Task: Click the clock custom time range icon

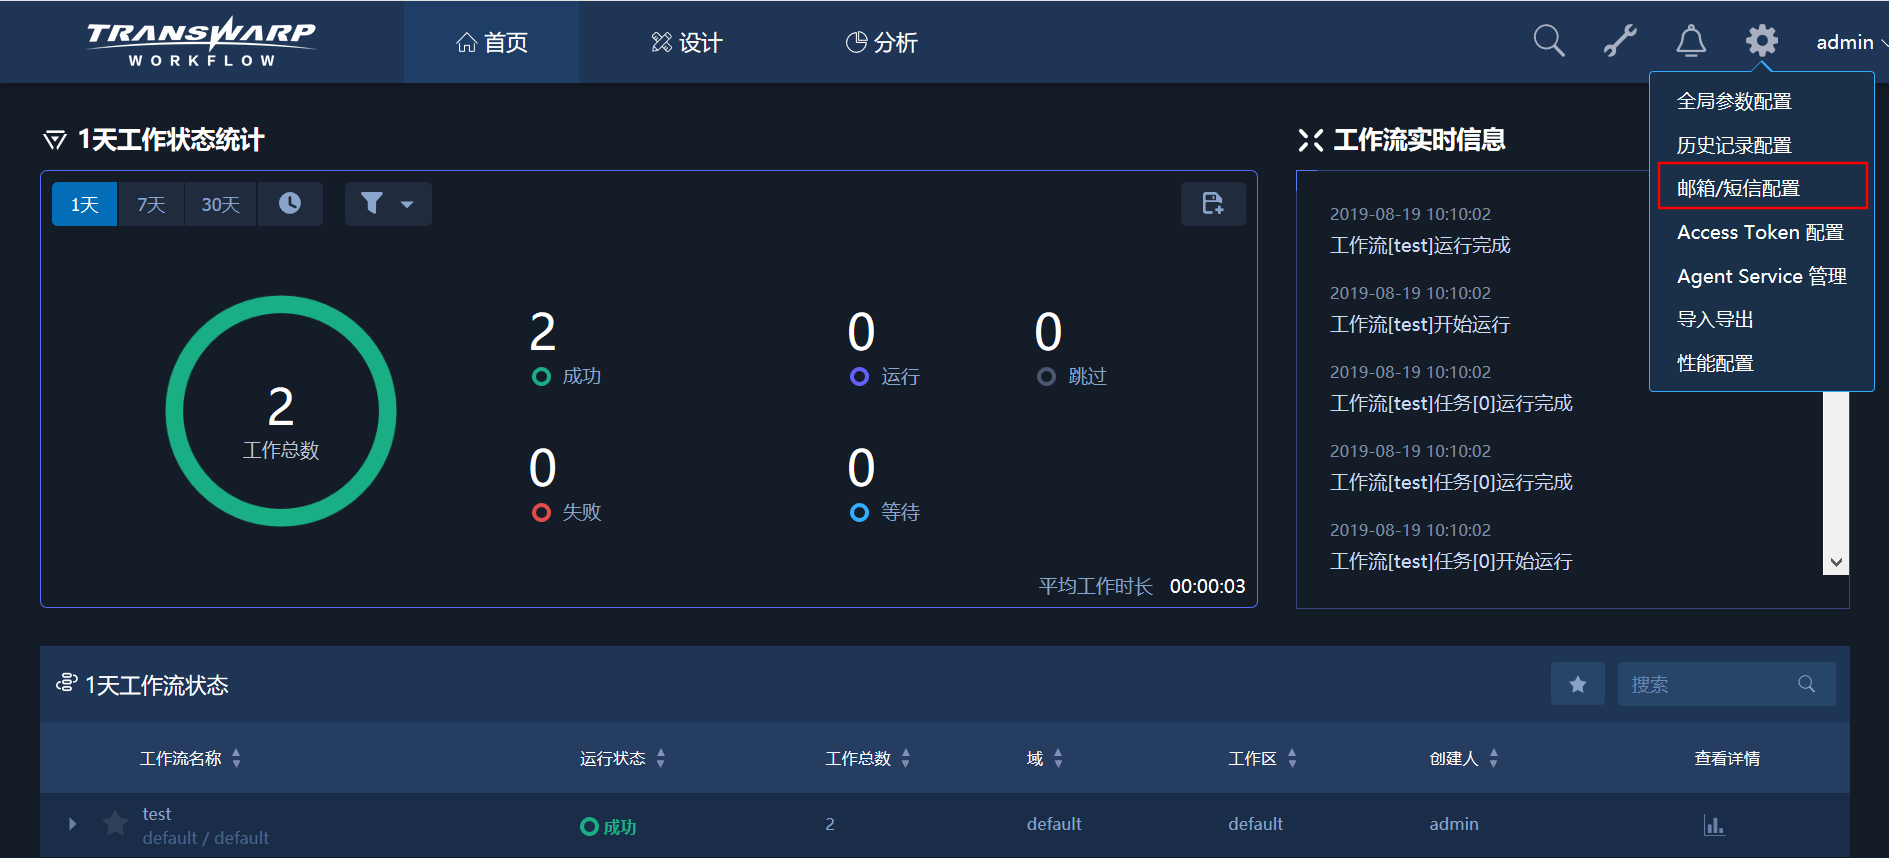Action: (290, 204)
